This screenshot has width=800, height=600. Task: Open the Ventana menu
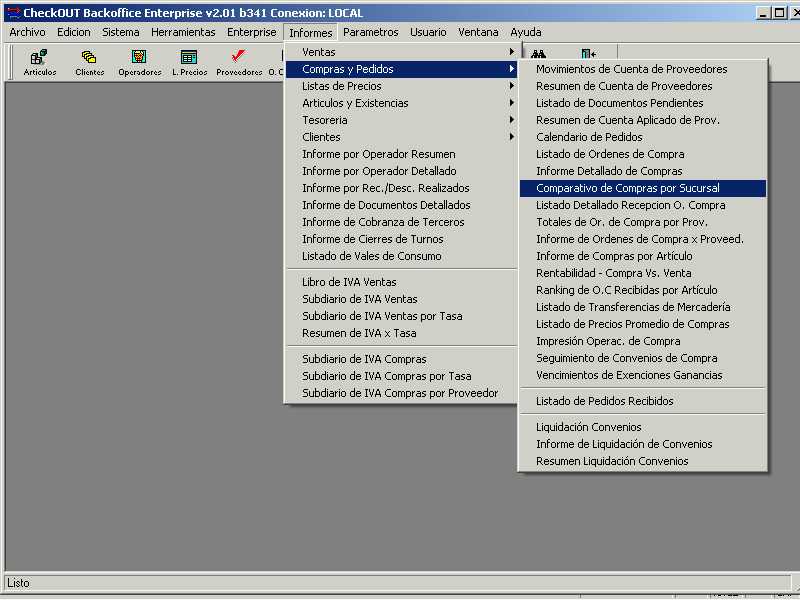tap(478, 32)
